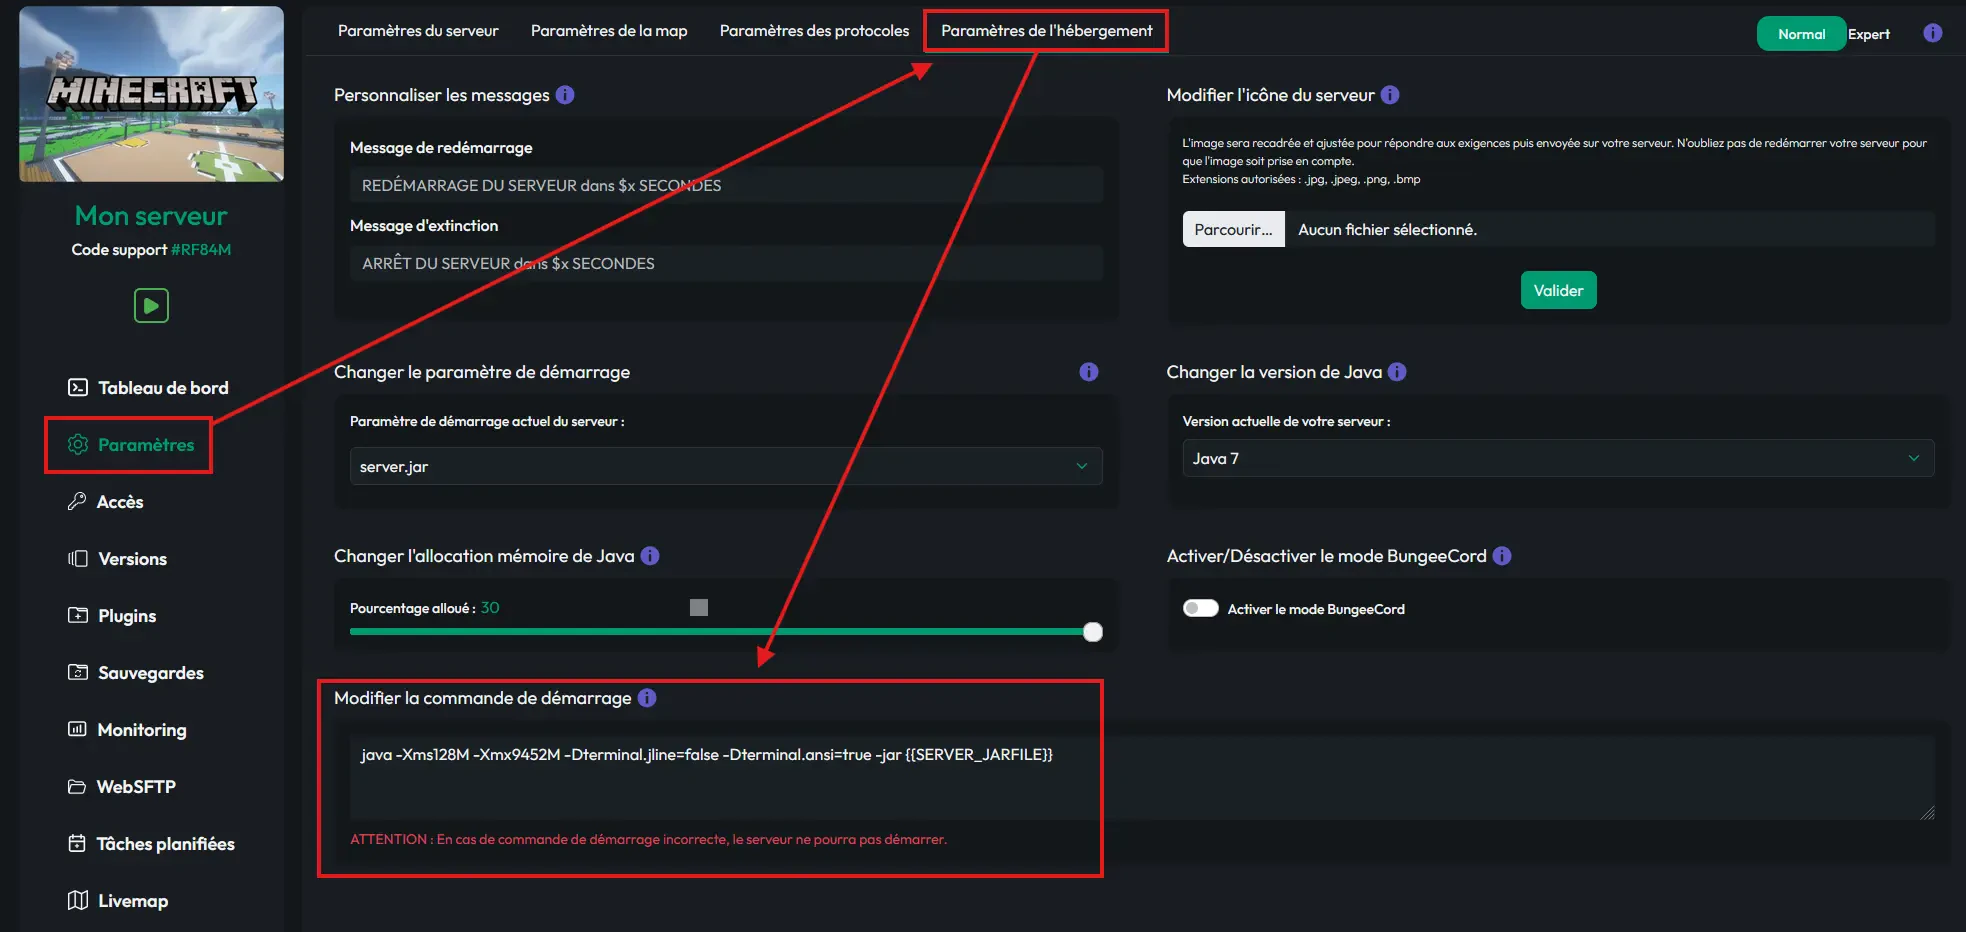The width and height of the screenshot is (1966, 932).
Task: Open the Paramètres des protocoles tab
Action: [x=814, y=31]
